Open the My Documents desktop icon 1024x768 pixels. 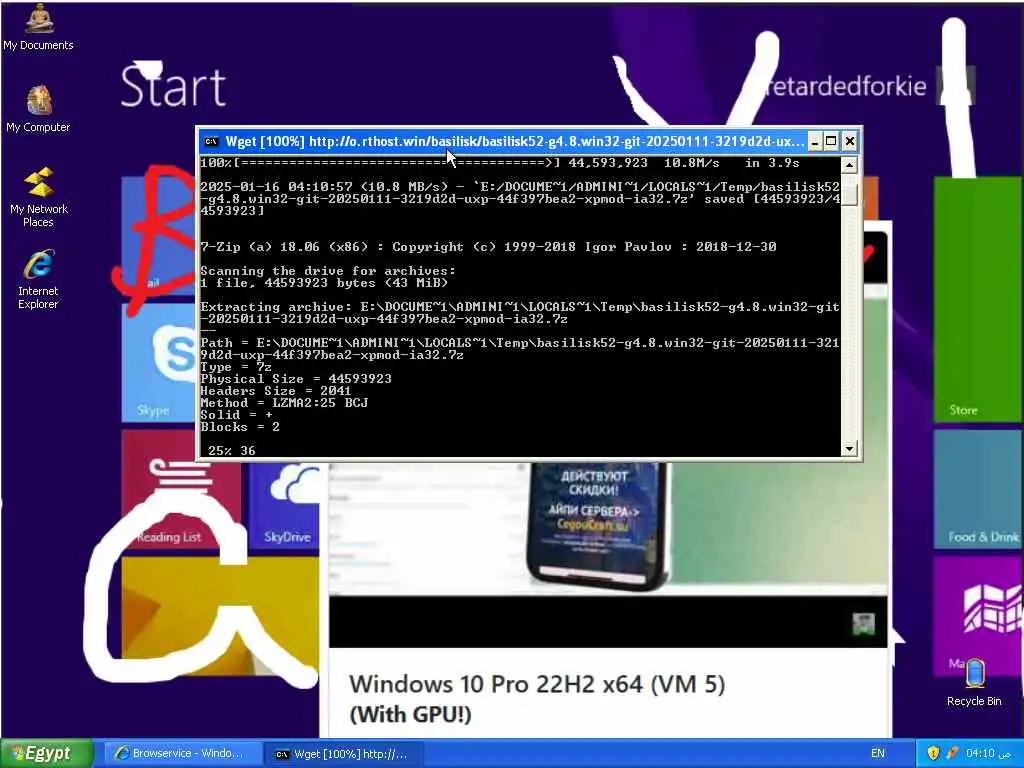pyautogui.click(x=39, y=26)
